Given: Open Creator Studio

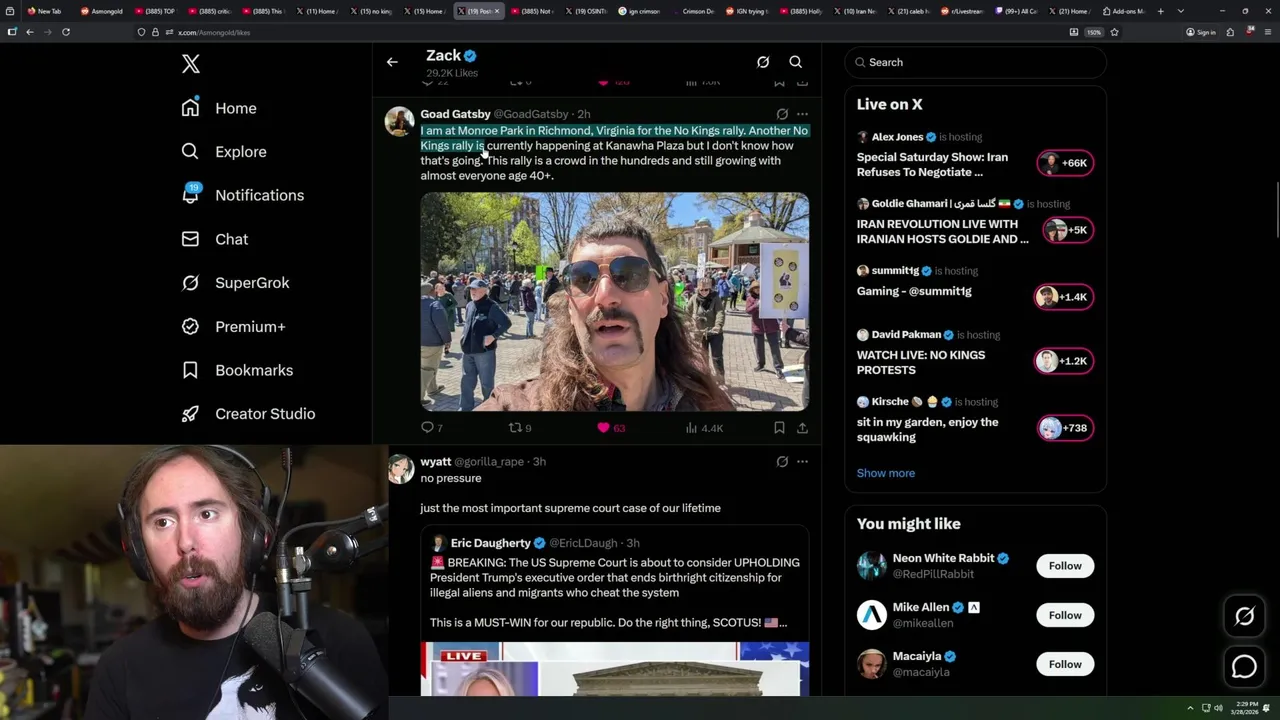Looking at the screenshot, I should click(x=248, y=414).
